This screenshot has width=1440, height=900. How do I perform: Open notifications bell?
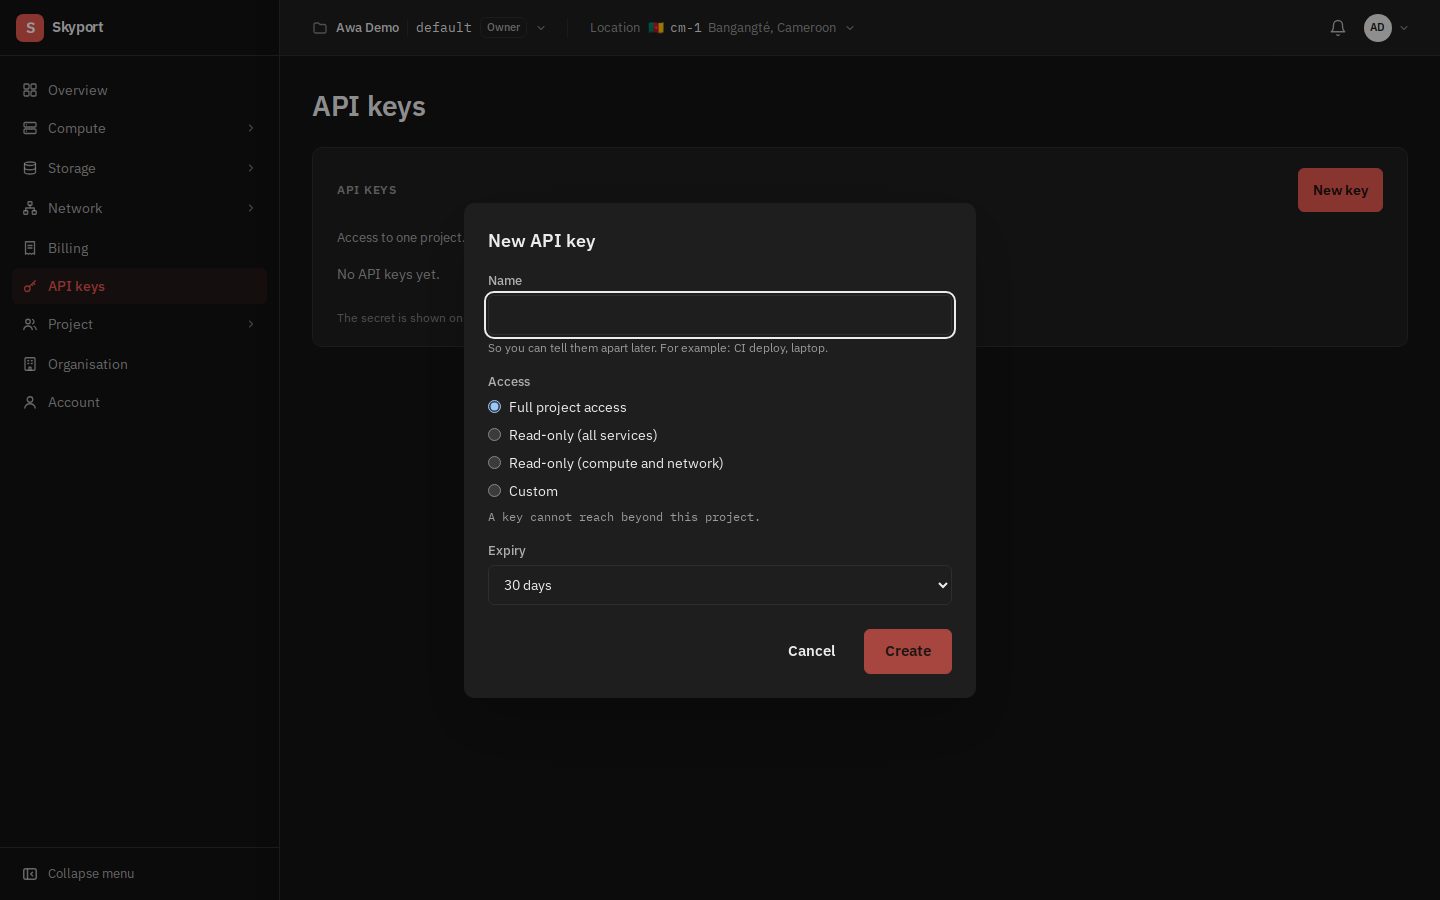(1338, 28)
